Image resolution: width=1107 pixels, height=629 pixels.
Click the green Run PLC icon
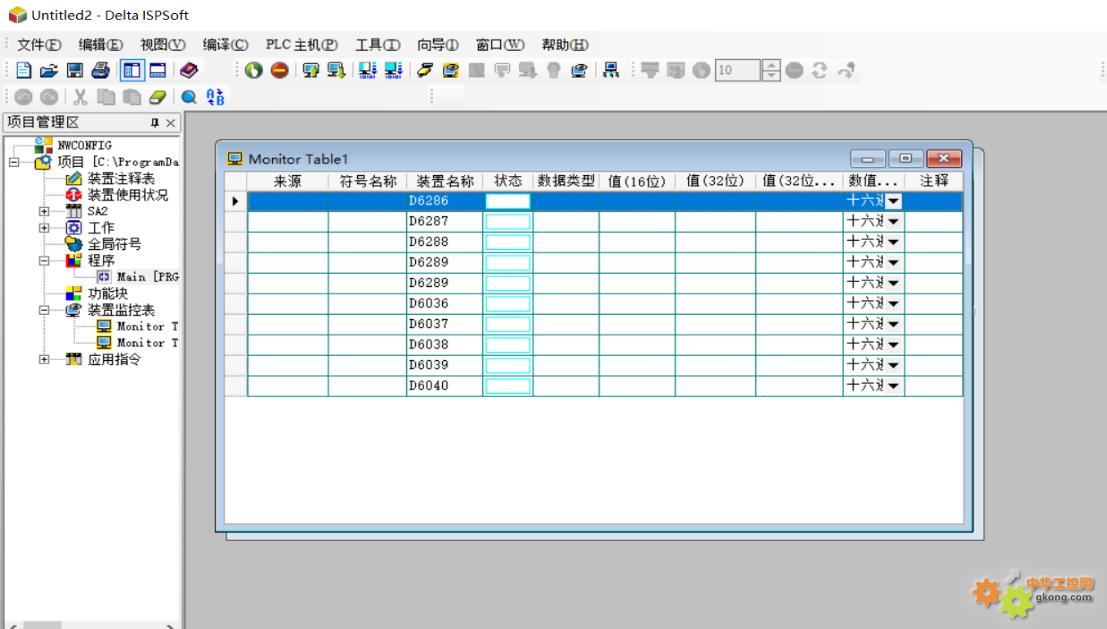tap(253, 70)
